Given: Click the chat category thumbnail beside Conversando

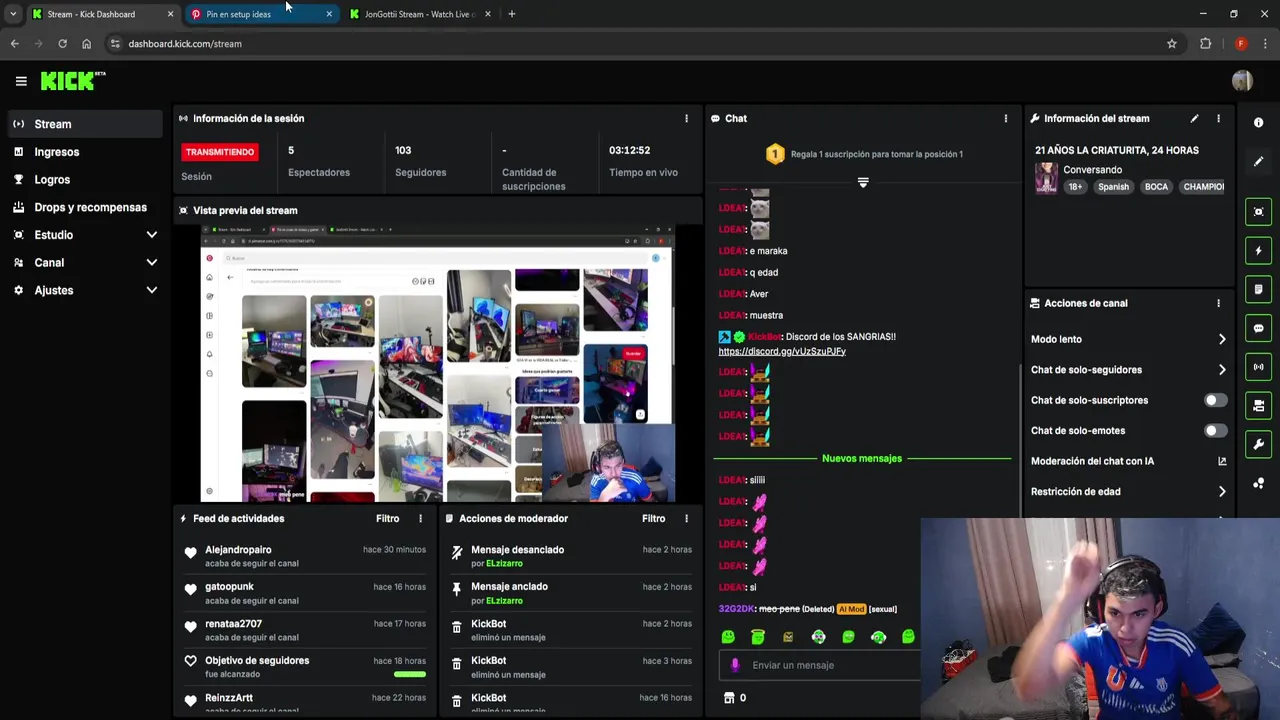Looking at the screenshot, I should 1046,178.
